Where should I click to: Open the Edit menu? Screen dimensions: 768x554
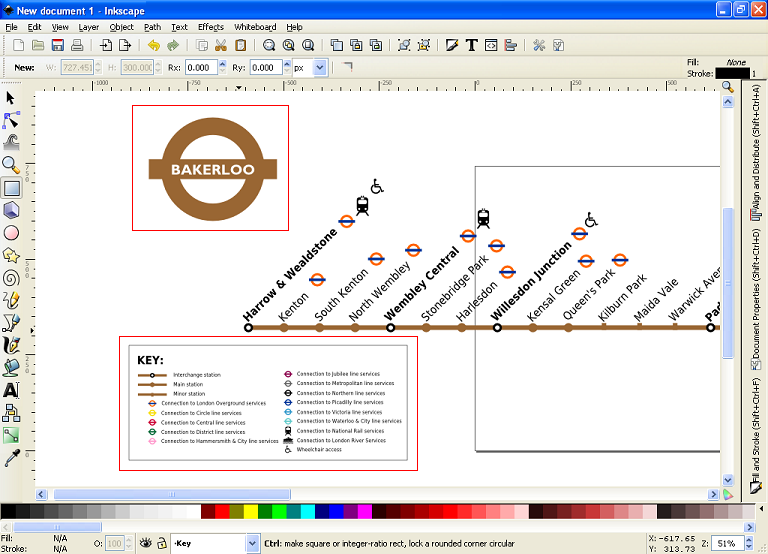tap(34, 27)
